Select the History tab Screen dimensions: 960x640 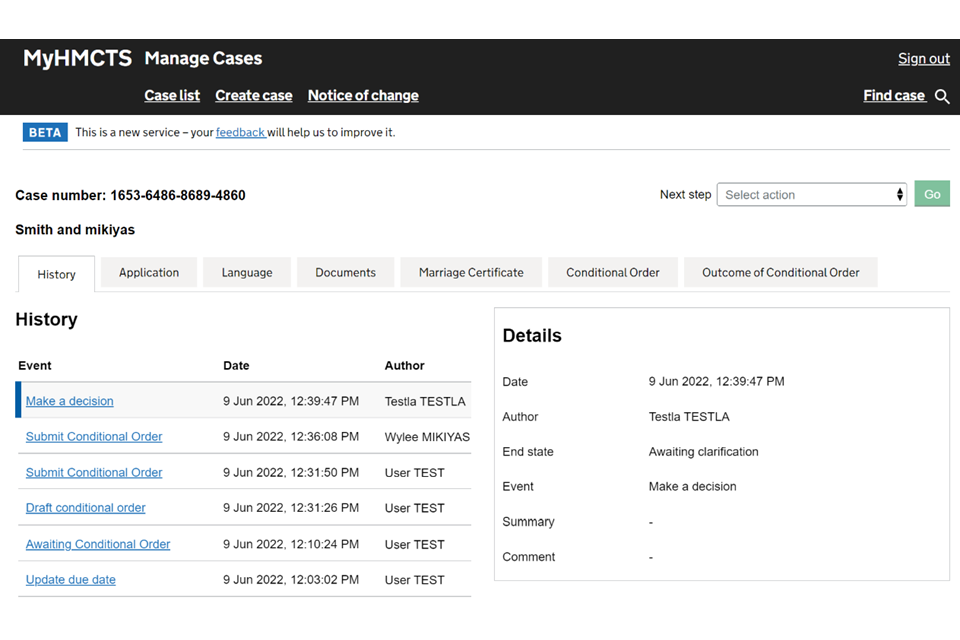pyautogui.click(x=57, y=275)
